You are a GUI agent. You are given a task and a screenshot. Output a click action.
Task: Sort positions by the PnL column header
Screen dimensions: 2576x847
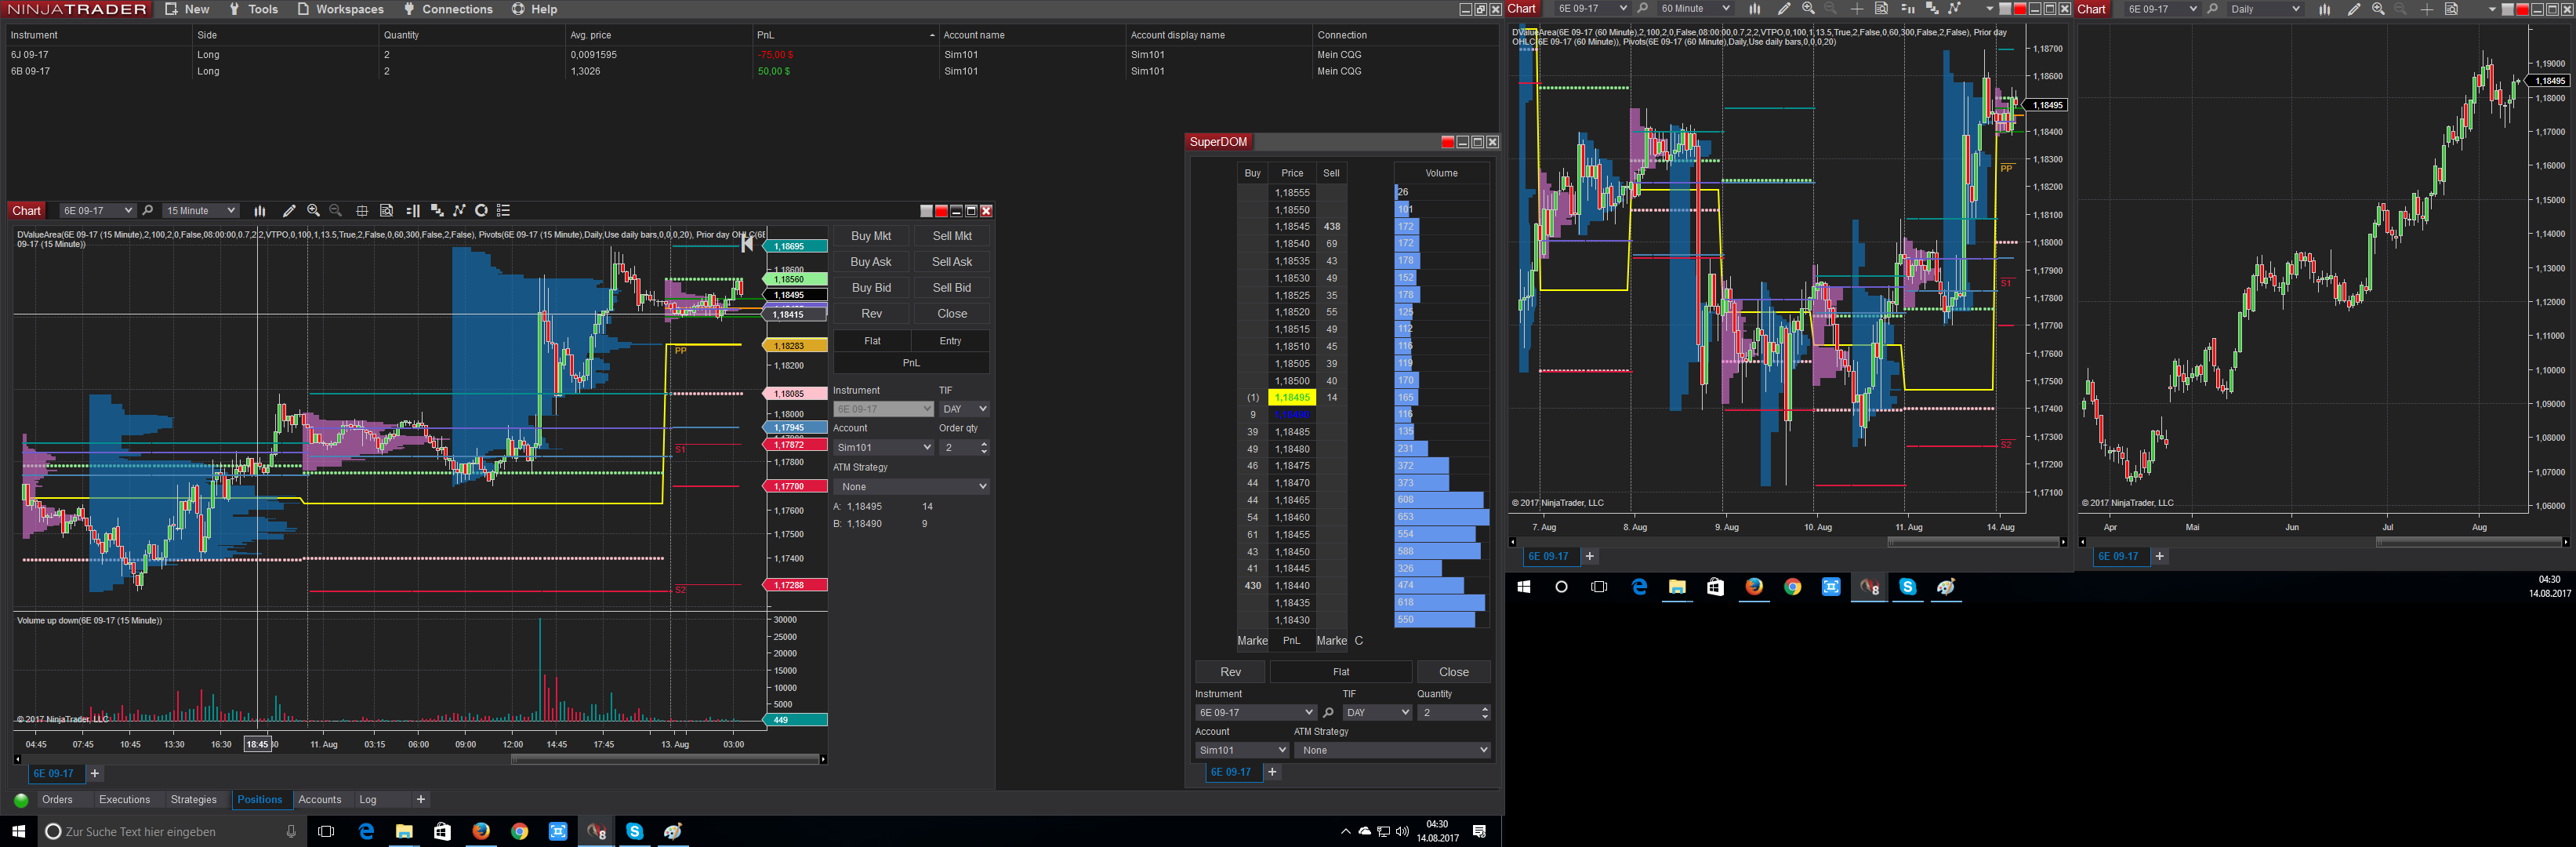845,35
